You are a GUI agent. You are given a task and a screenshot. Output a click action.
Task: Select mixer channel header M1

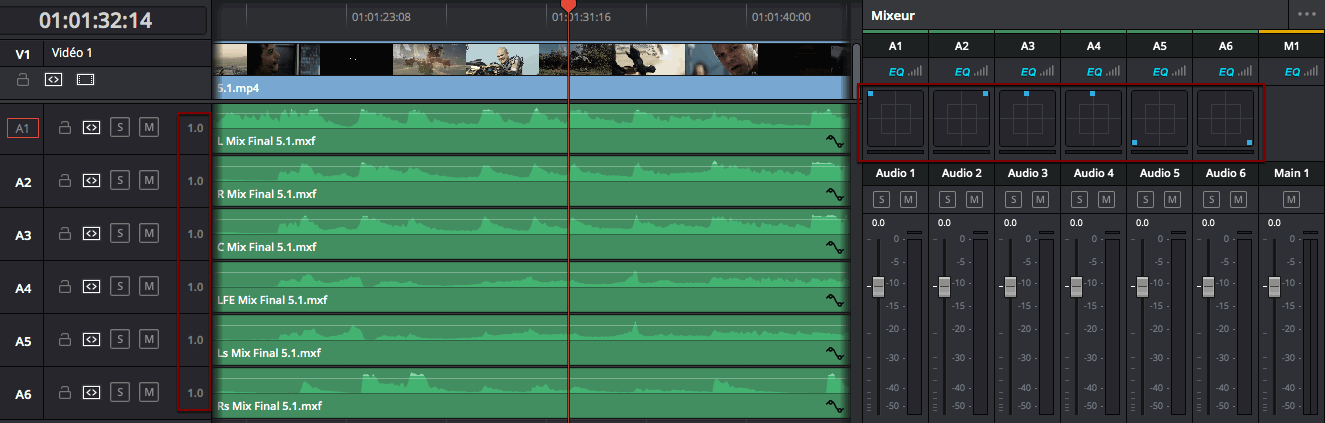click(x=1291, y=46)
